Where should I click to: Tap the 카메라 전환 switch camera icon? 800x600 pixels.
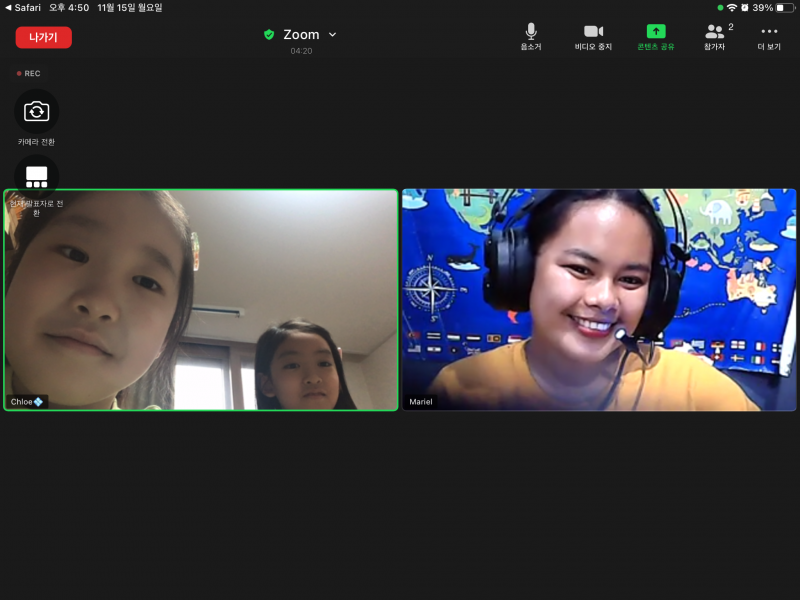(37, 111)
